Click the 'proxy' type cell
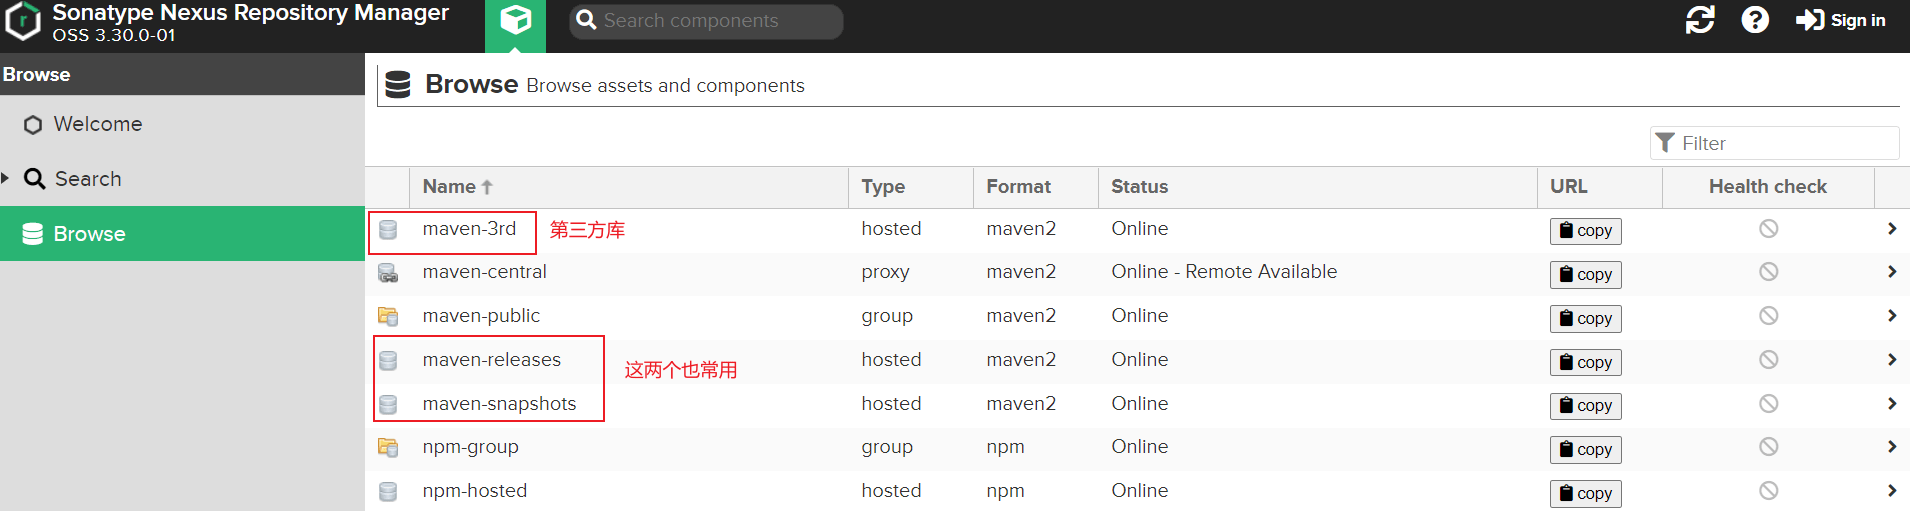Image resolution: width=1910 pixels, height=511 pixels. pos(885,273)
